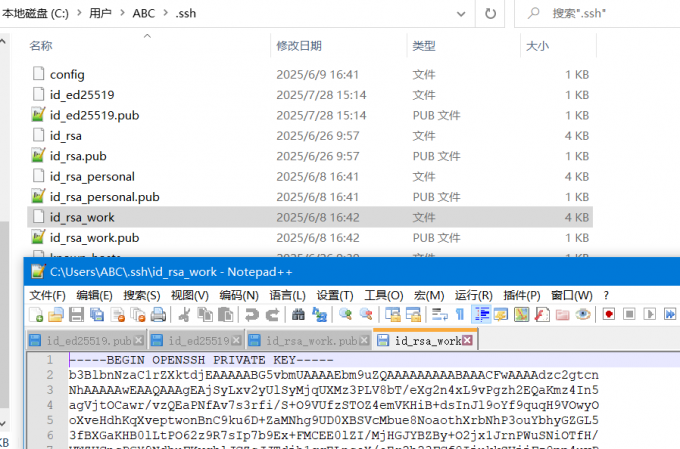Toggle the indent guide icon
Screen dimensions: 680x449
pyautogui.click(x=481, y=315)
